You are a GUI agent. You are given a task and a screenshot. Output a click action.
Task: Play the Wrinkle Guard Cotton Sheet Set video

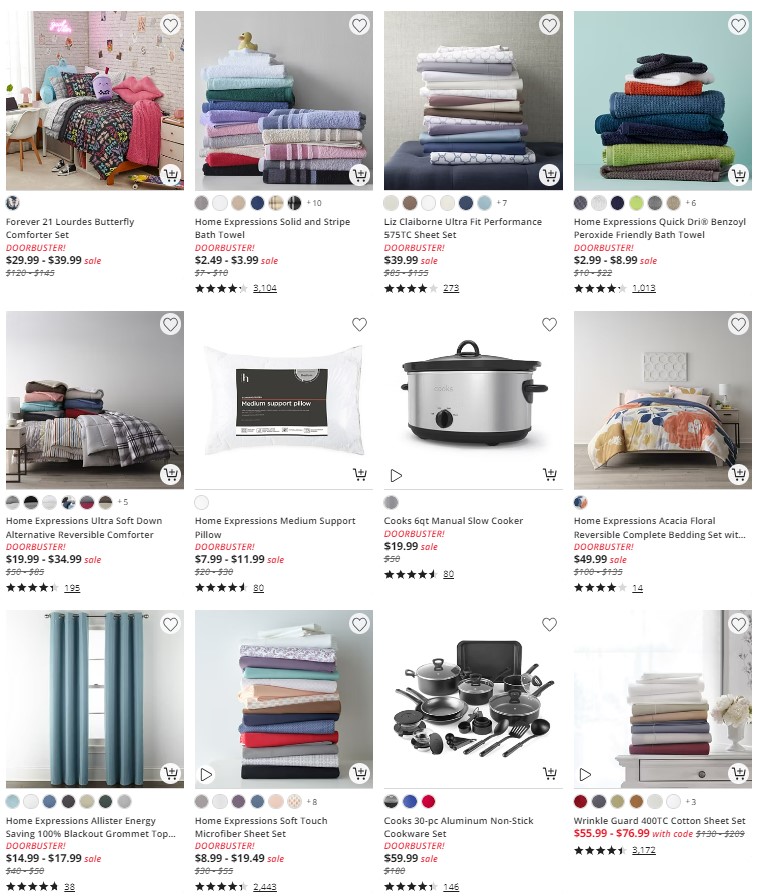(585, 775)
